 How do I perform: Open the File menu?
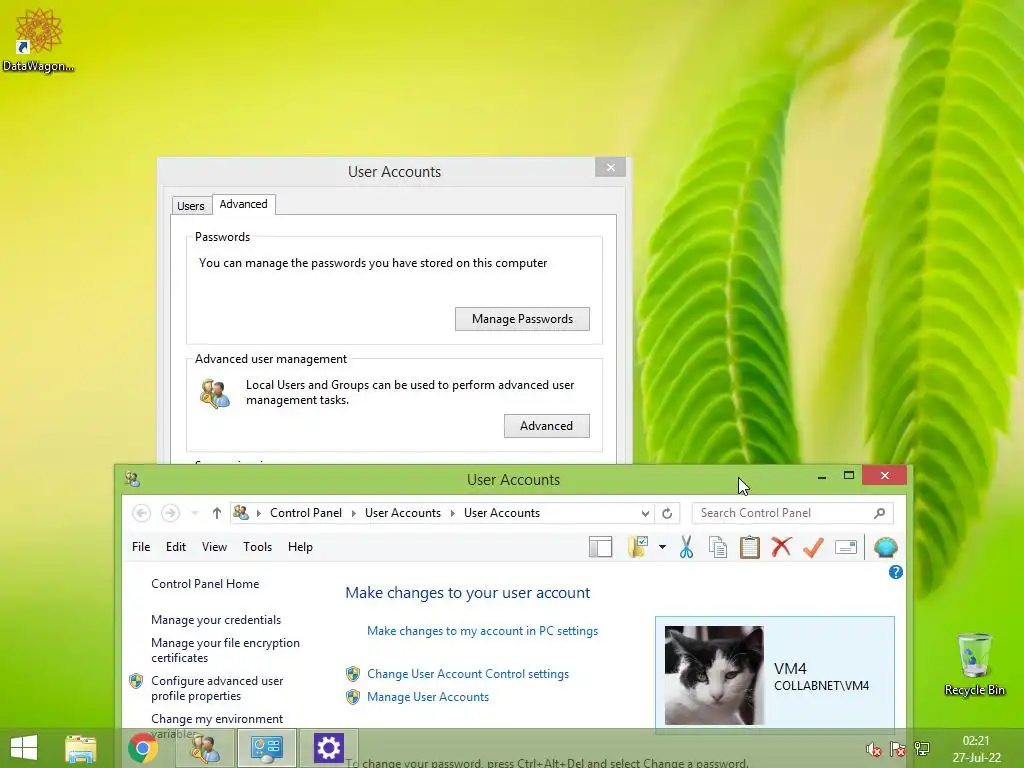pos(141,547)
